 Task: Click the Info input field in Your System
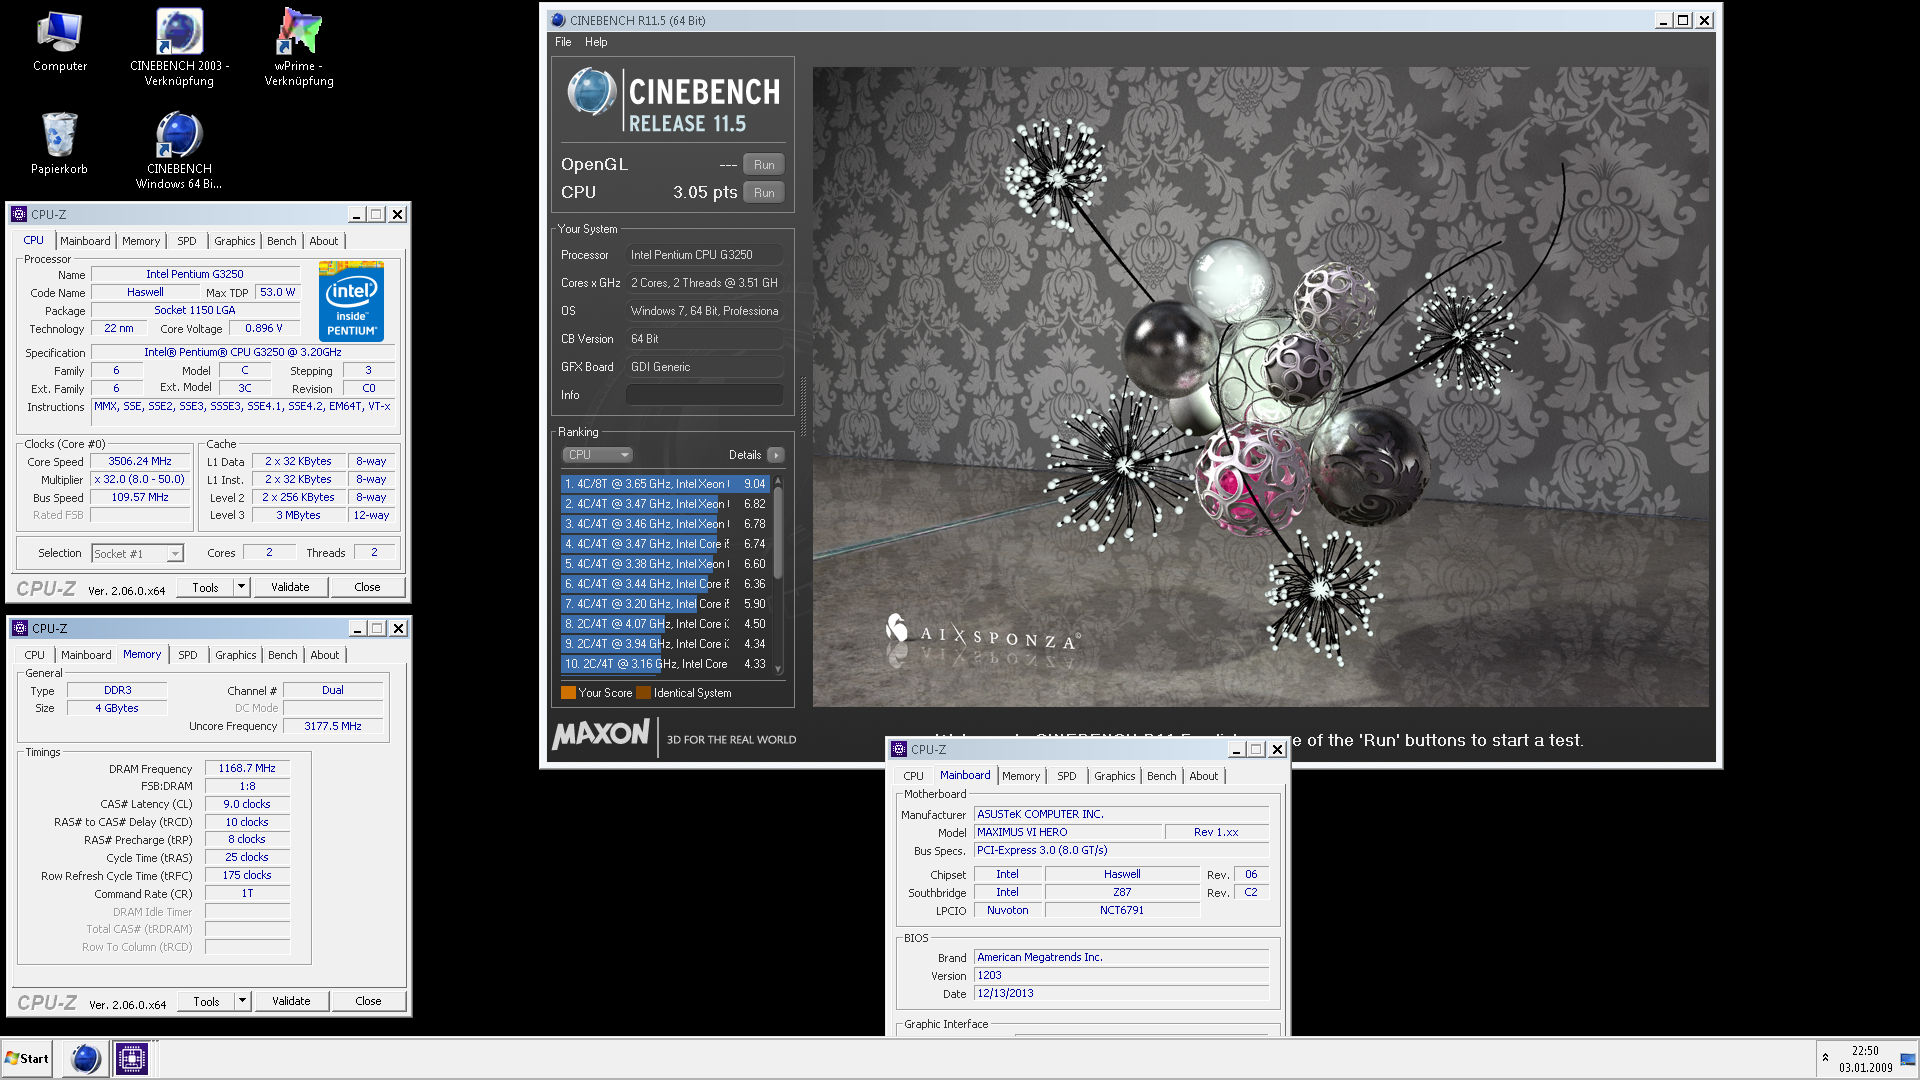(x=704, y=395)
